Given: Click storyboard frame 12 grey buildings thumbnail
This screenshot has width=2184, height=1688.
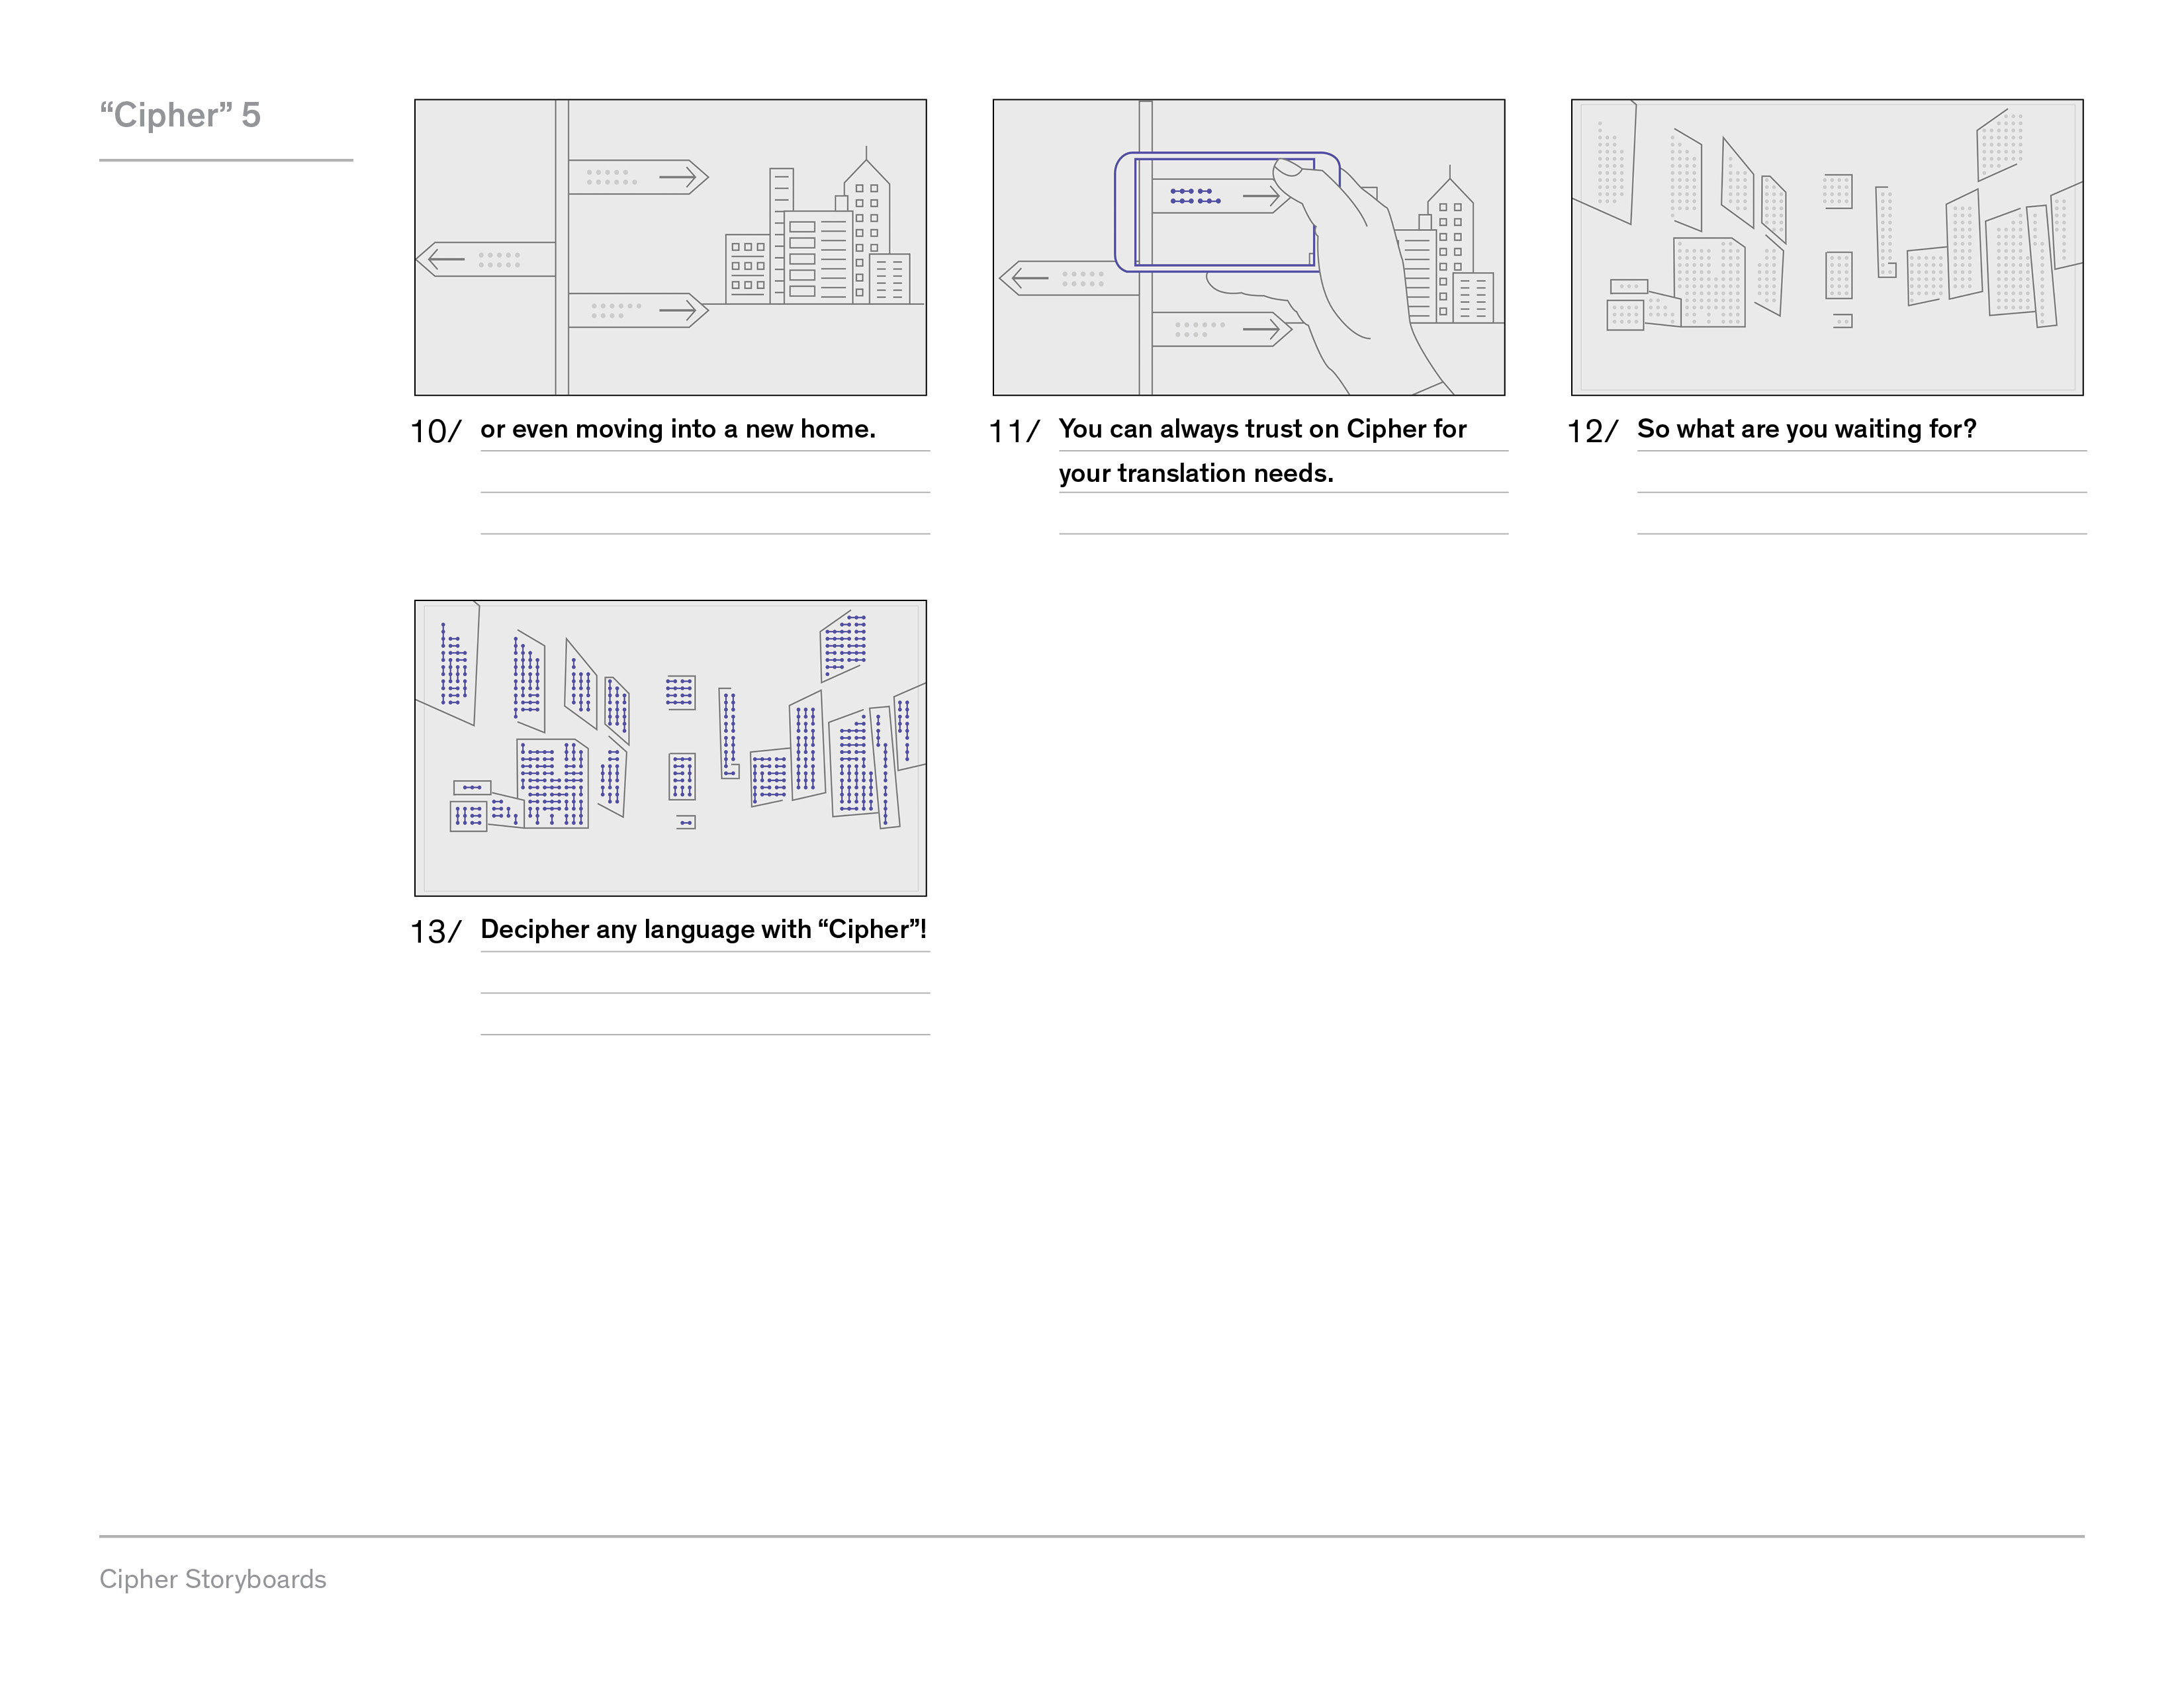Looking at the screenshot, I should 1827,247.
